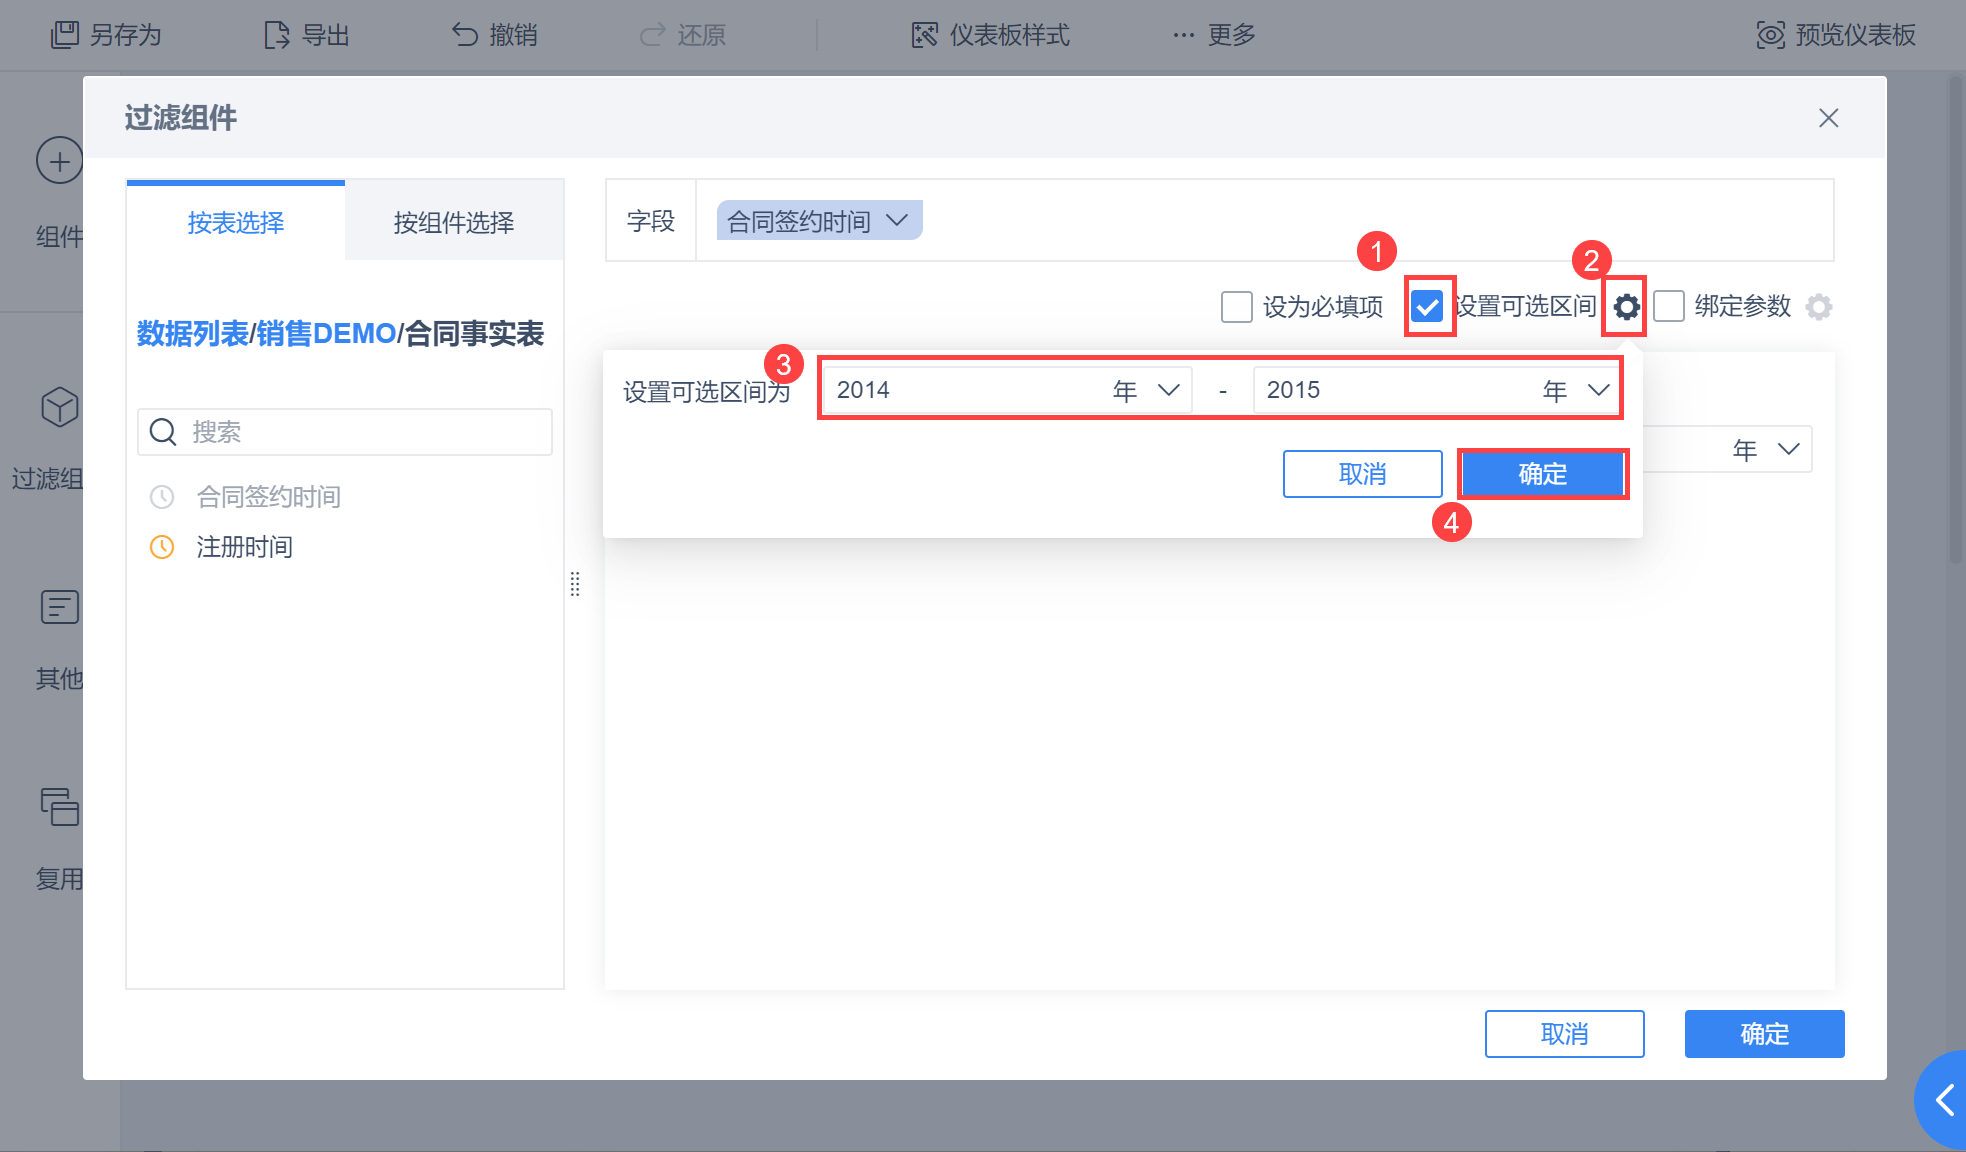The height and width of the screenshot is (1152, 1966).
Task: Tick the 绑定参数 checkbox
Action: point(1669,307)
